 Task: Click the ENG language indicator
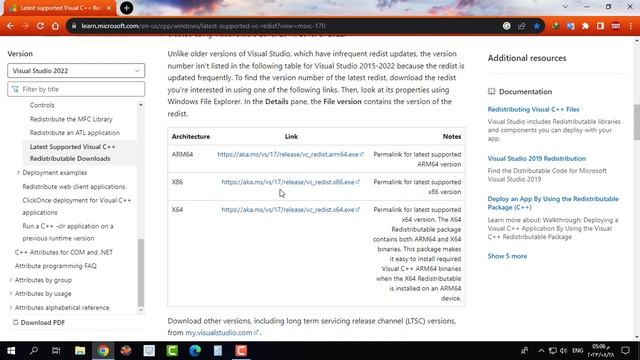[578, 351]
